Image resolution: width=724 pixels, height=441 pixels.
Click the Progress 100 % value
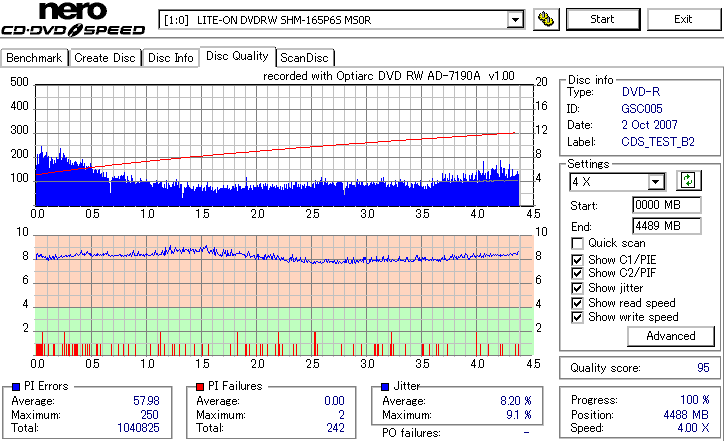[x=694, y=400]
